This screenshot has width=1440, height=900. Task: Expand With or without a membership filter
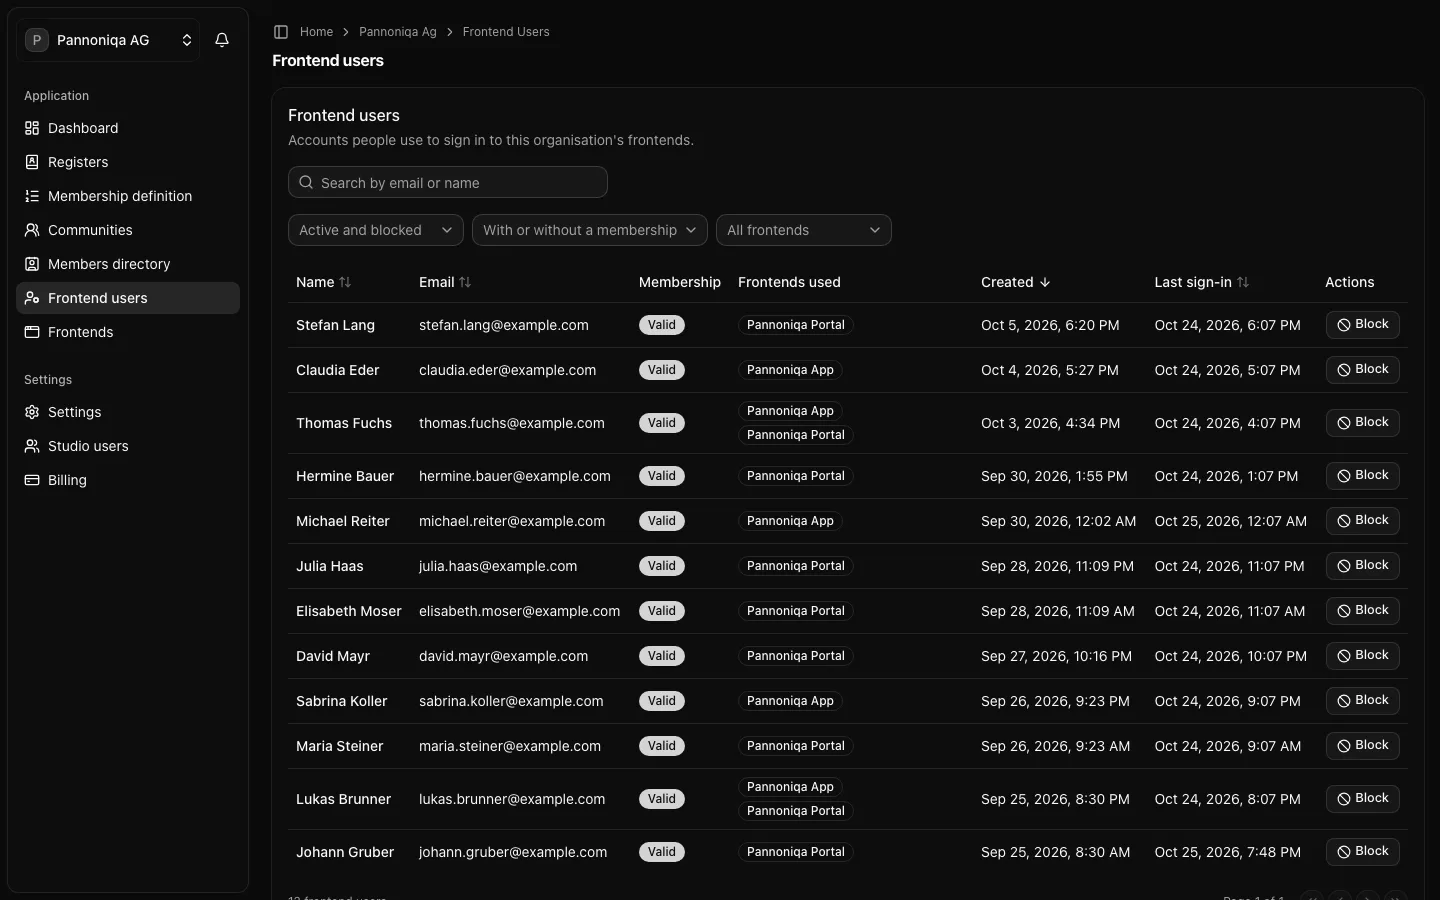[x=590, y=230]
